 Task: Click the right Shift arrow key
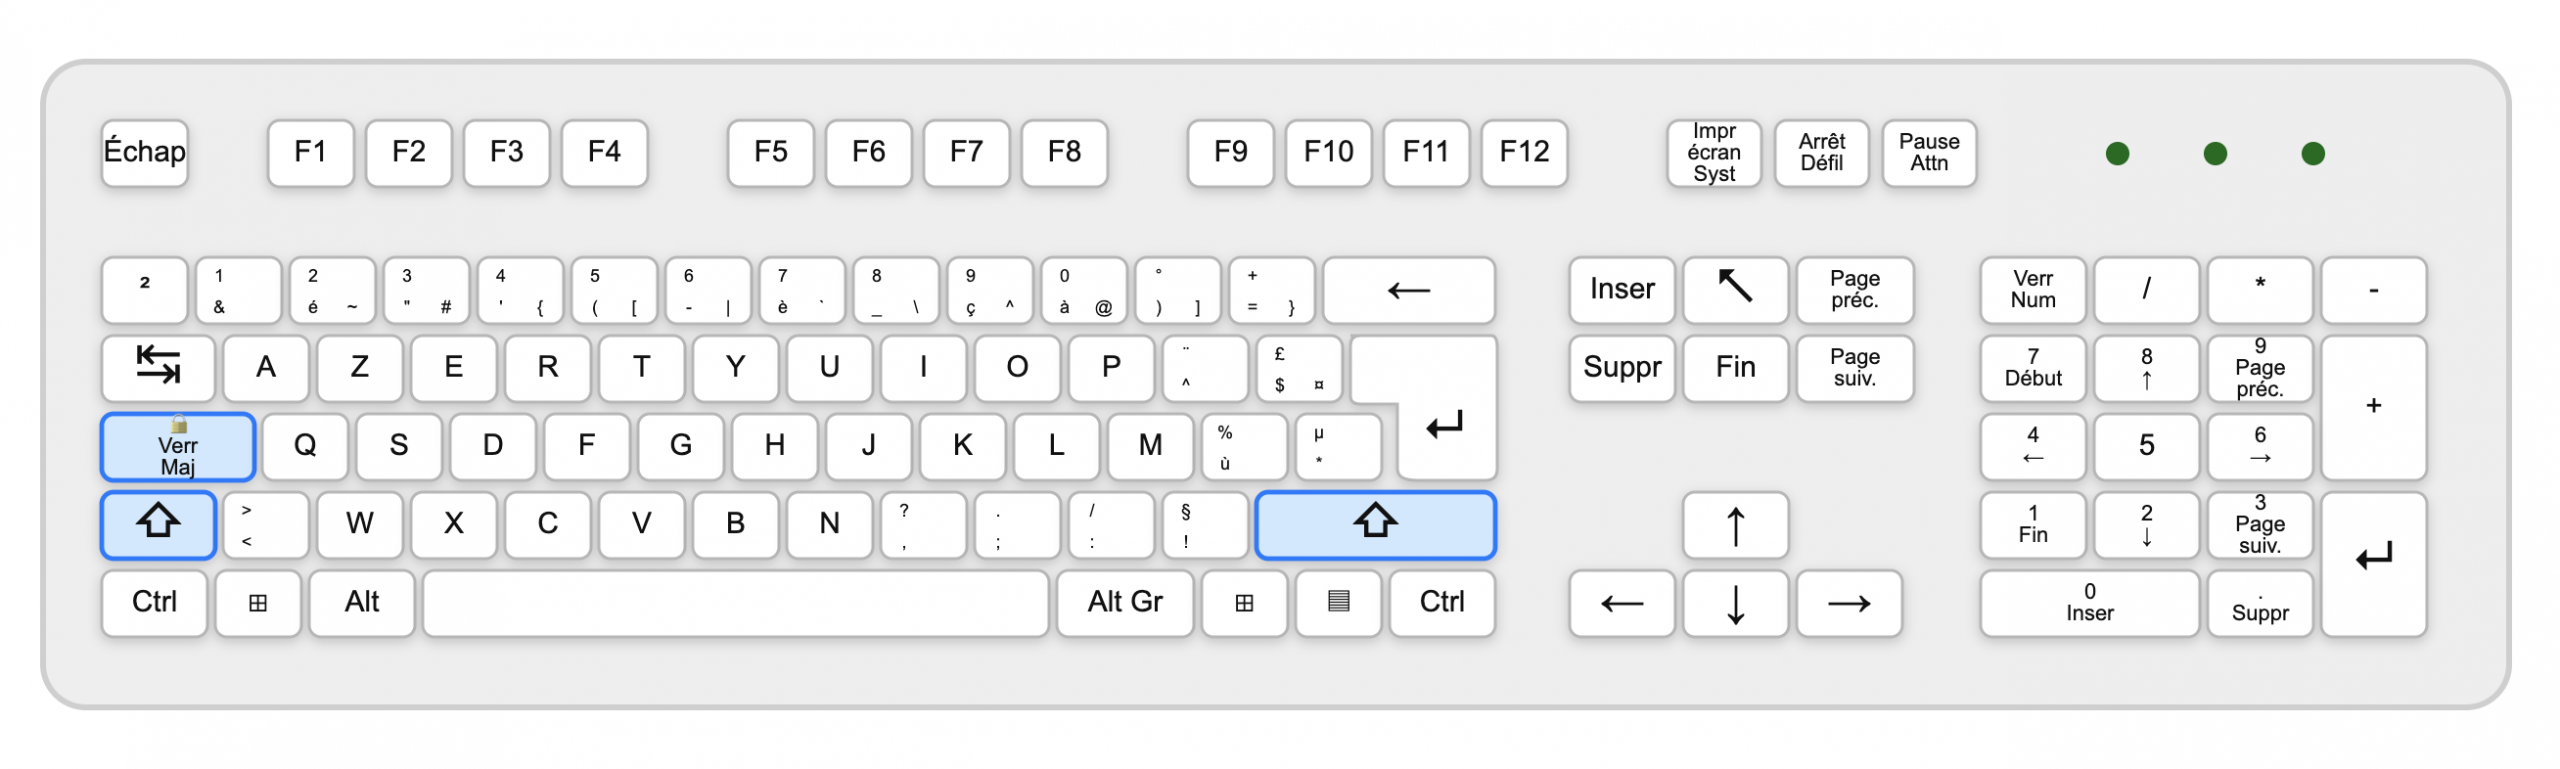(1375, 524)
